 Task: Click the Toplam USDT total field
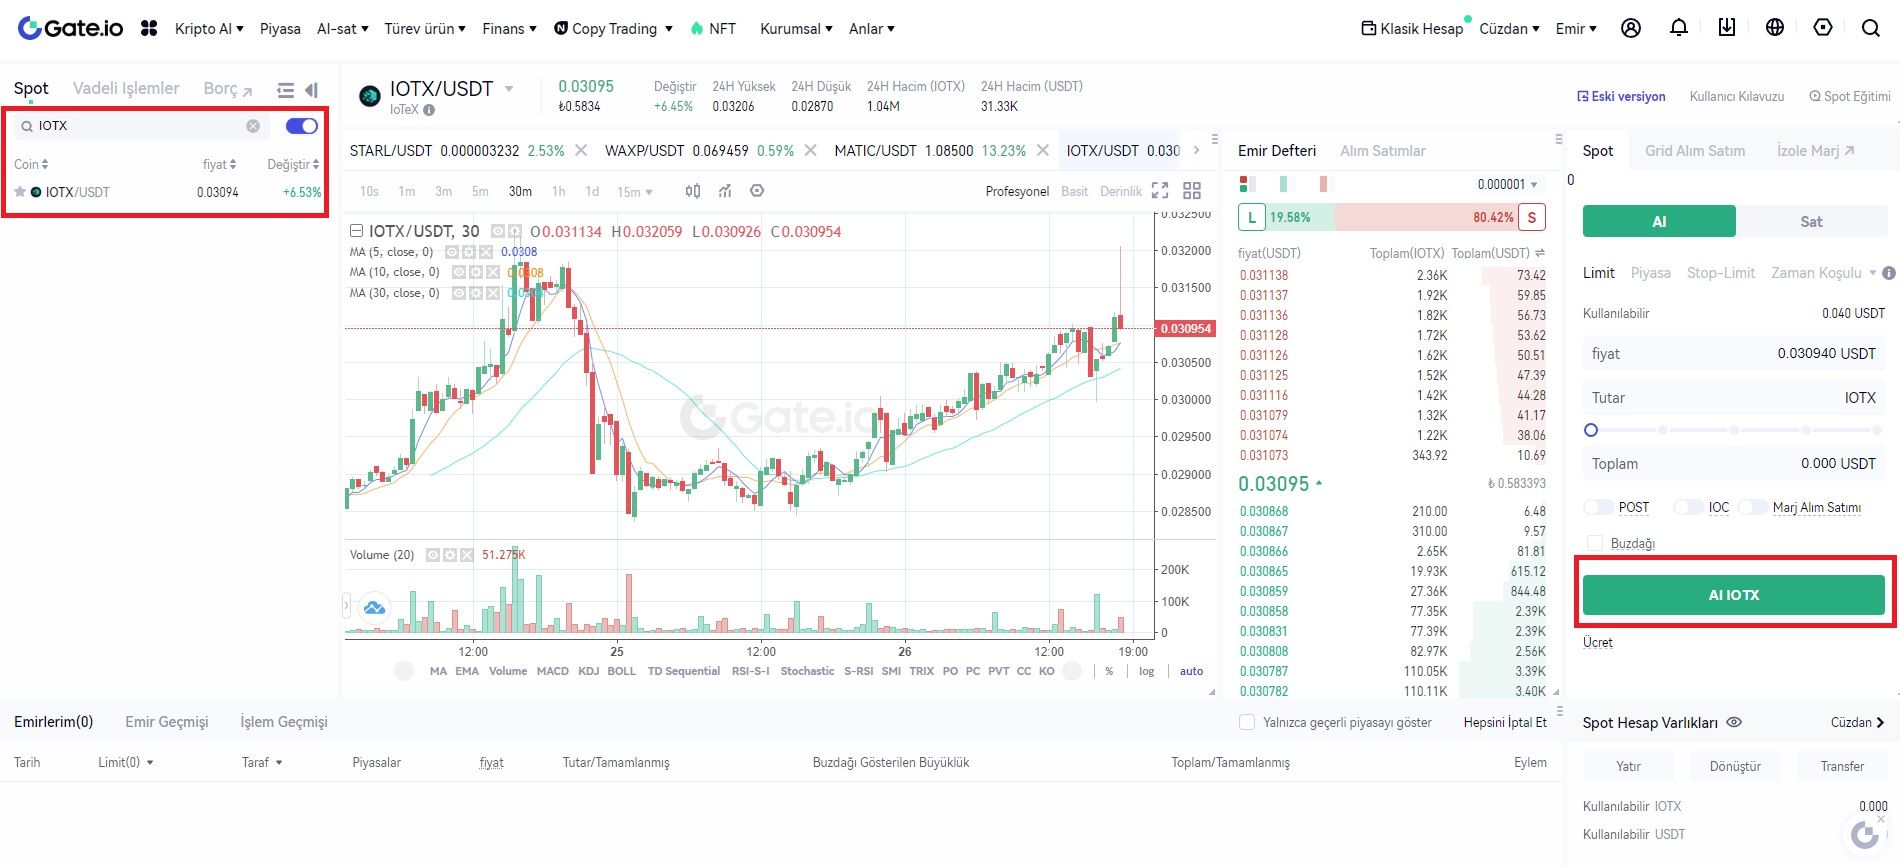pyautogui.click(x=1734, y=464)
